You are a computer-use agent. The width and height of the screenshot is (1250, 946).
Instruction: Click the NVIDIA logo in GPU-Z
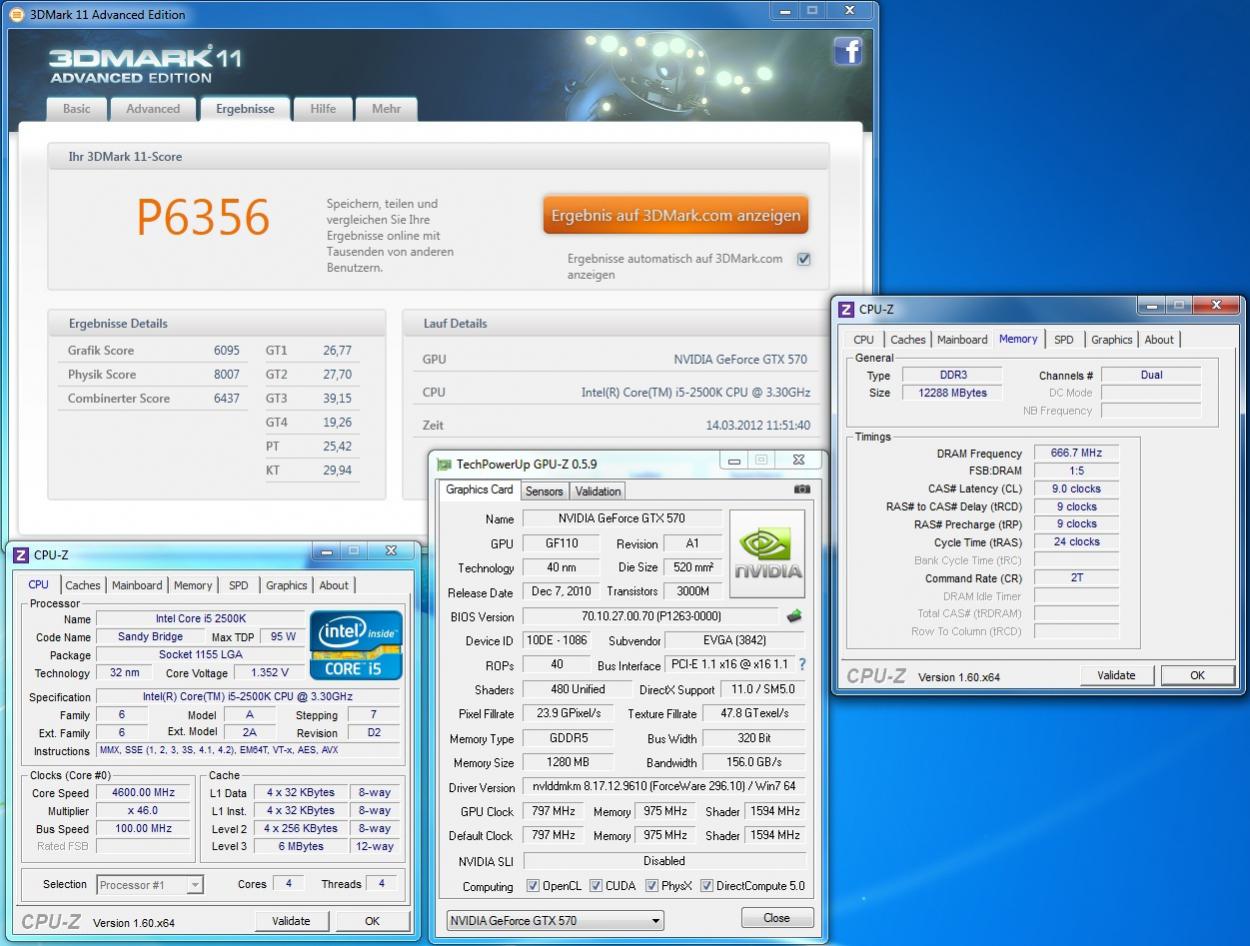pyautogui.click(x=767, y=555)
